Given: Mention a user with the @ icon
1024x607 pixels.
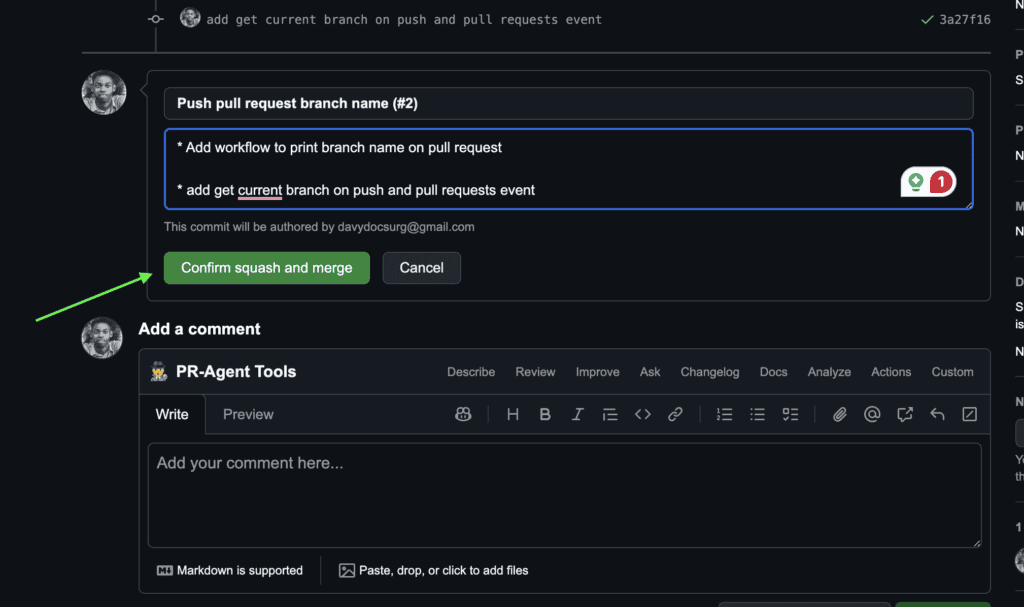Looking at the screenshot, I should pos(872,414).
